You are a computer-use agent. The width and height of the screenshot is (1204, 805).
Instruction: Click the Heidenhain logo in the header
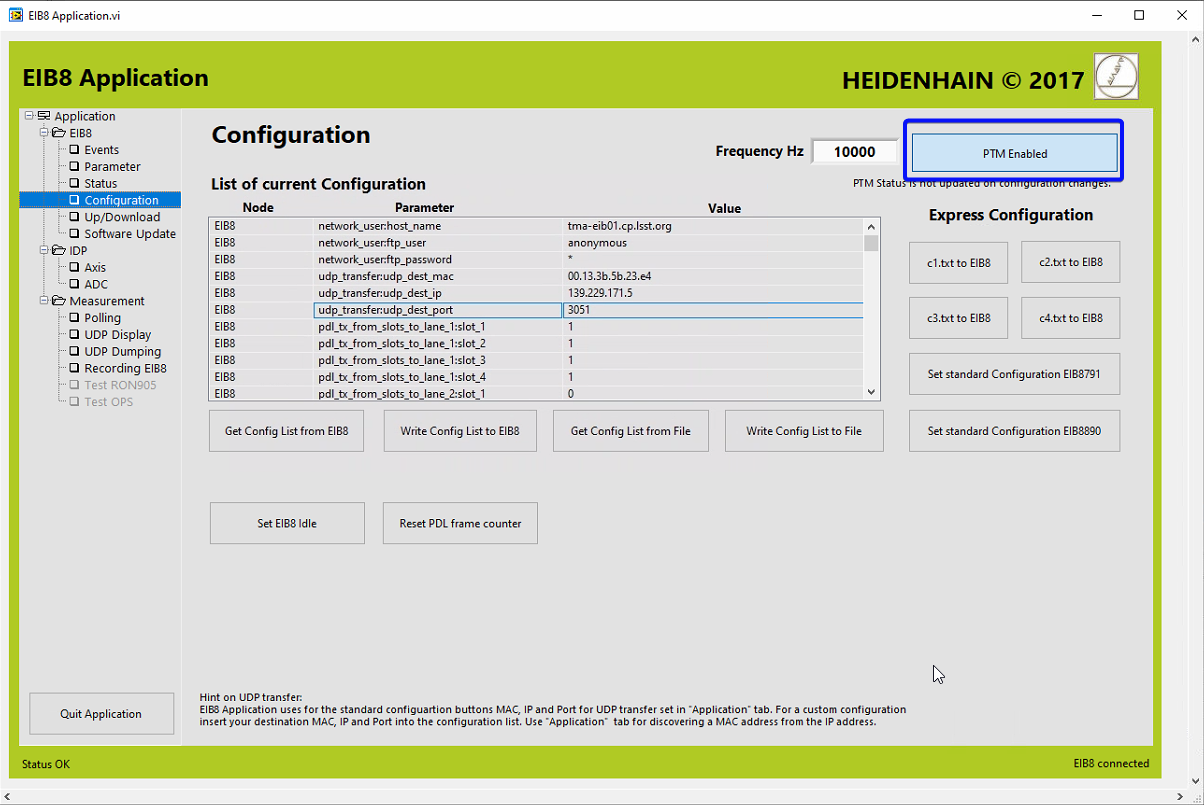coord(1116,76)
